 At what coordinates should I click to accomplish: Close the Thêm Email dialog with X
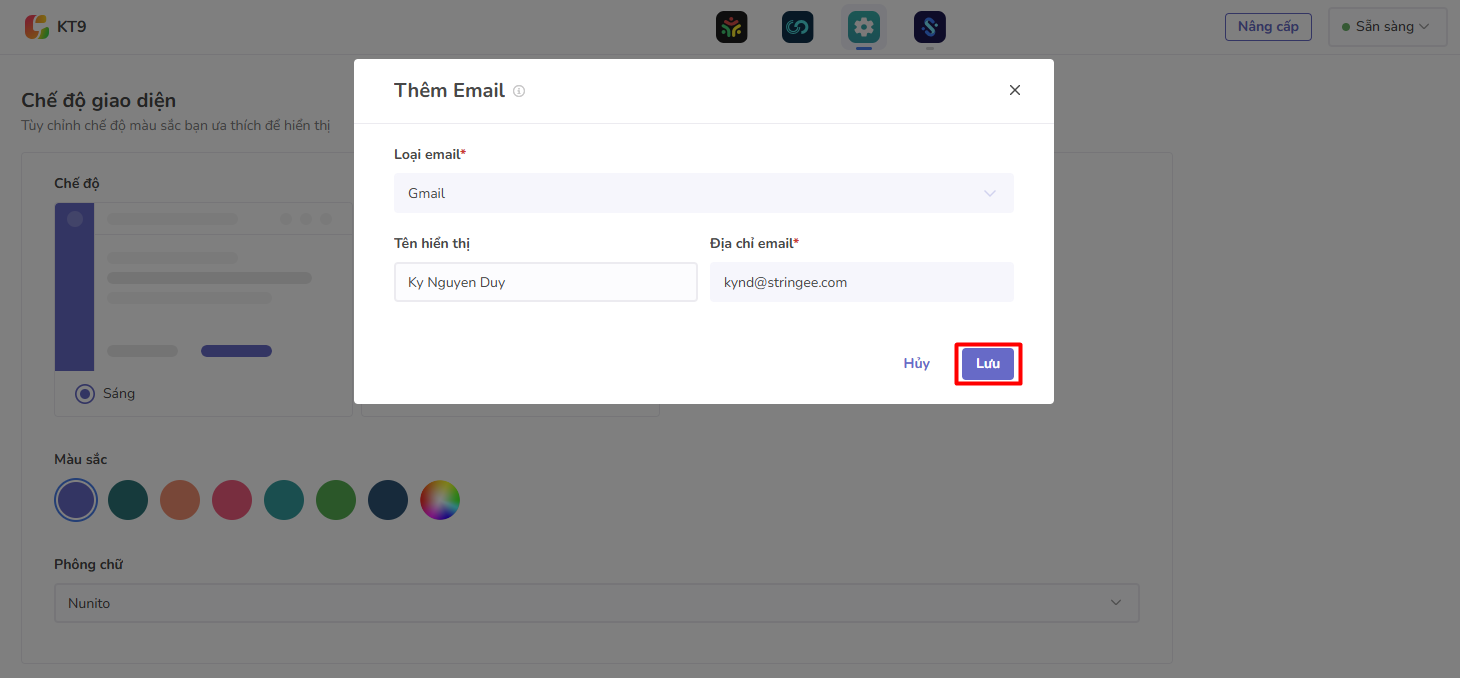(x=1015, y=90)
